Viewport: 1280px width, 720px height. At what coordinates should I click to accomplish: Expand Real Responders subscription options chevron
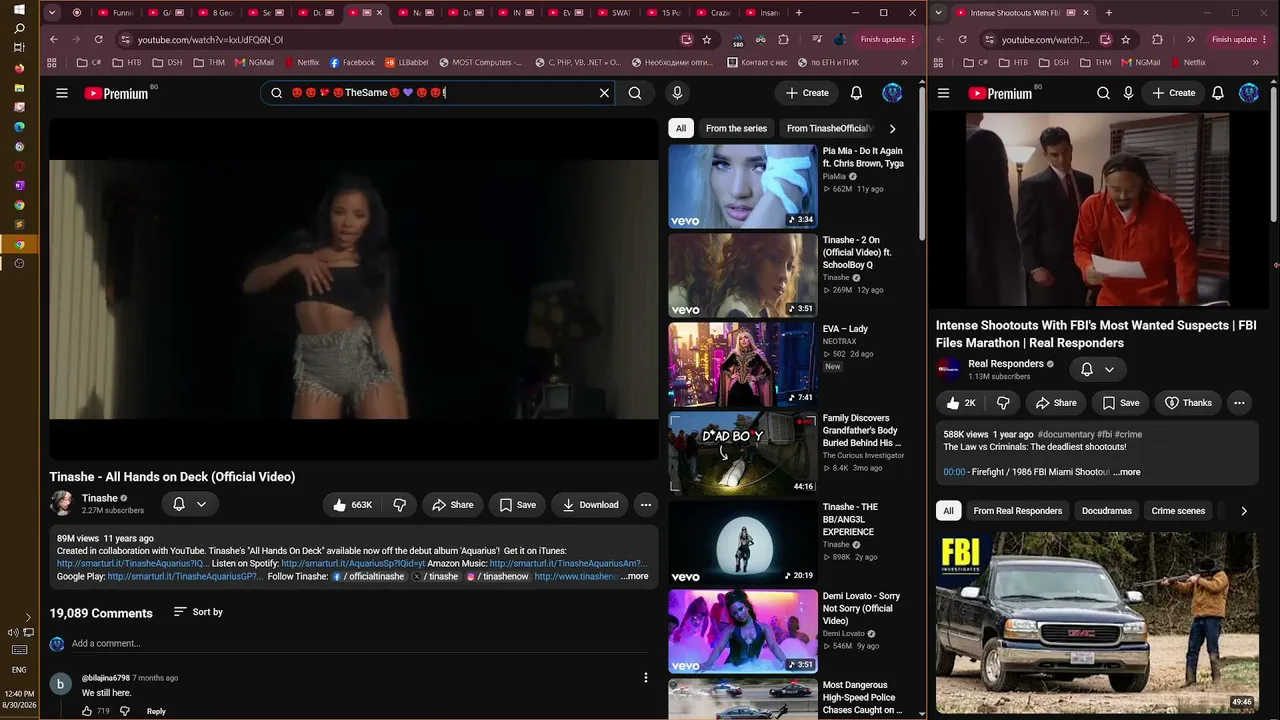pos(1109,369)
